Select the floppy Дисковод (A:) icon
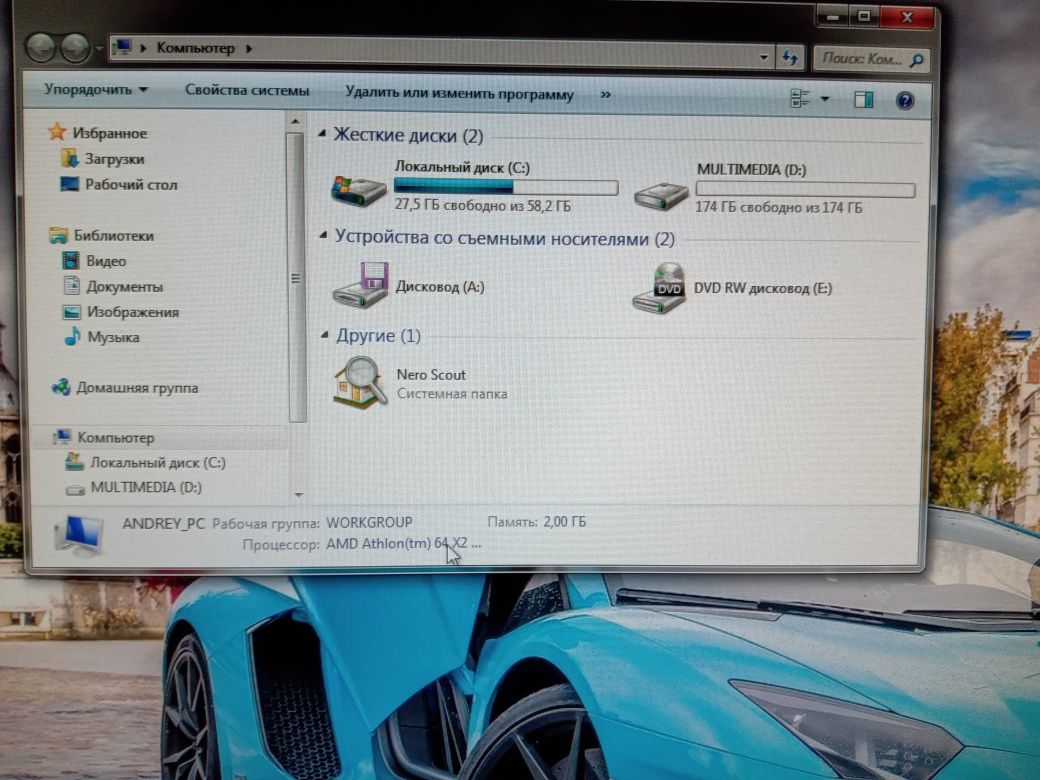 coord(361,285)
